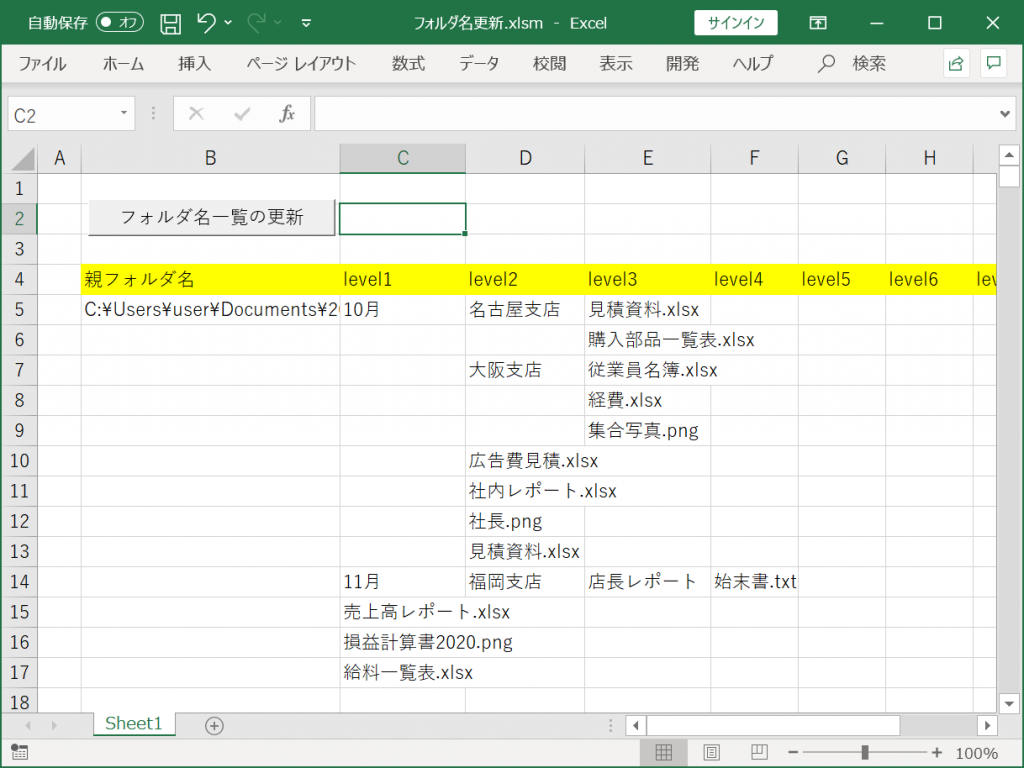This screenshot has width=1024, height=768.
Task: Select column E header
Action: coord(647,158)
